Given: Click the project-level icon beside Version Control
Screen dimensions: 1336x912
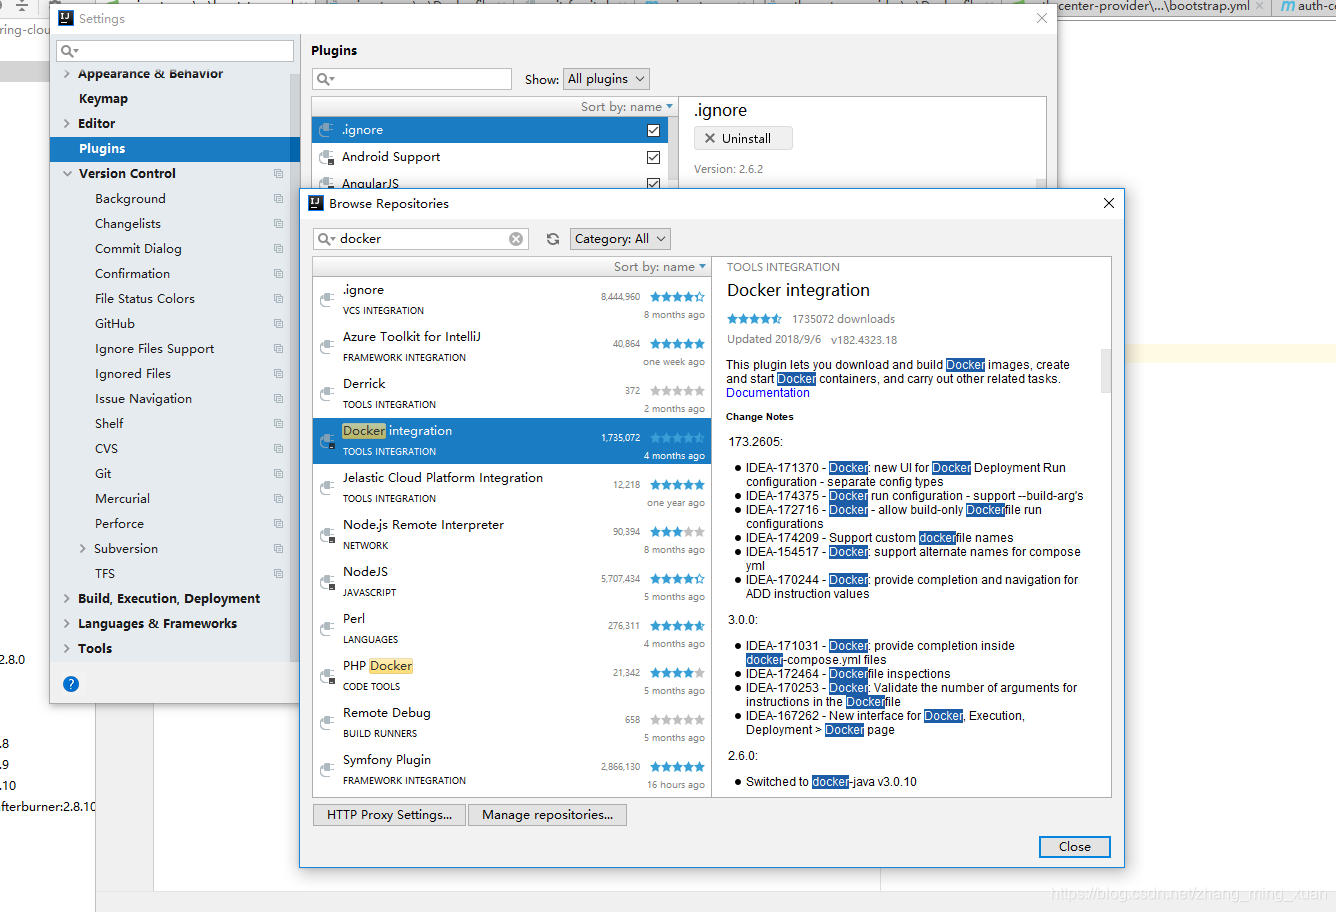Looking at the screenshot, I should pos(278,174).
